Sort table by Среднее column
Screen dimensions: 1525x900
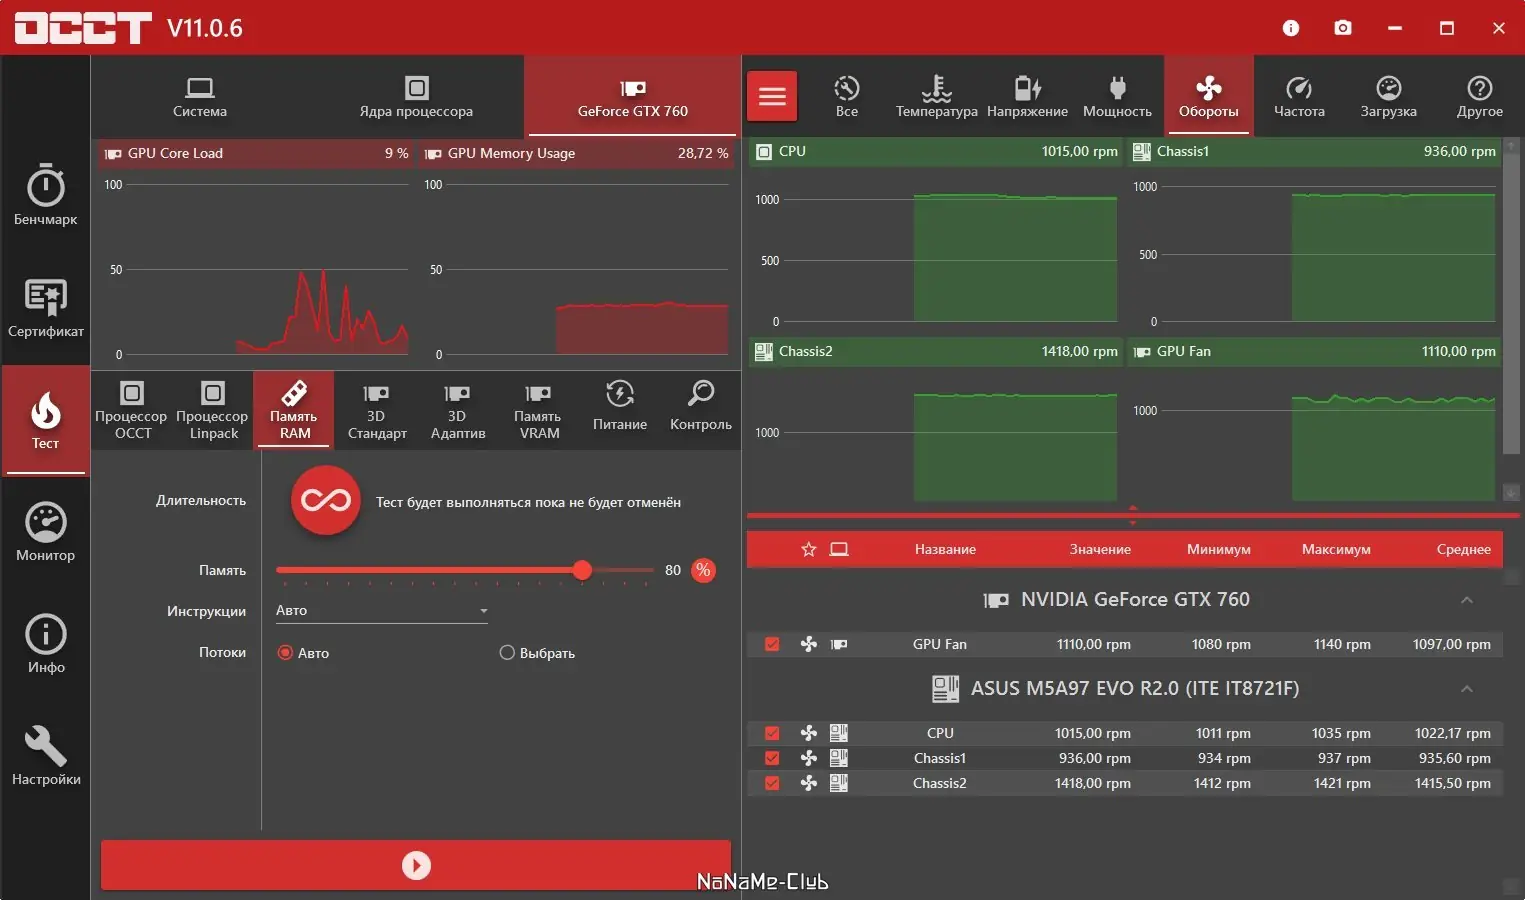(1464, 549)
